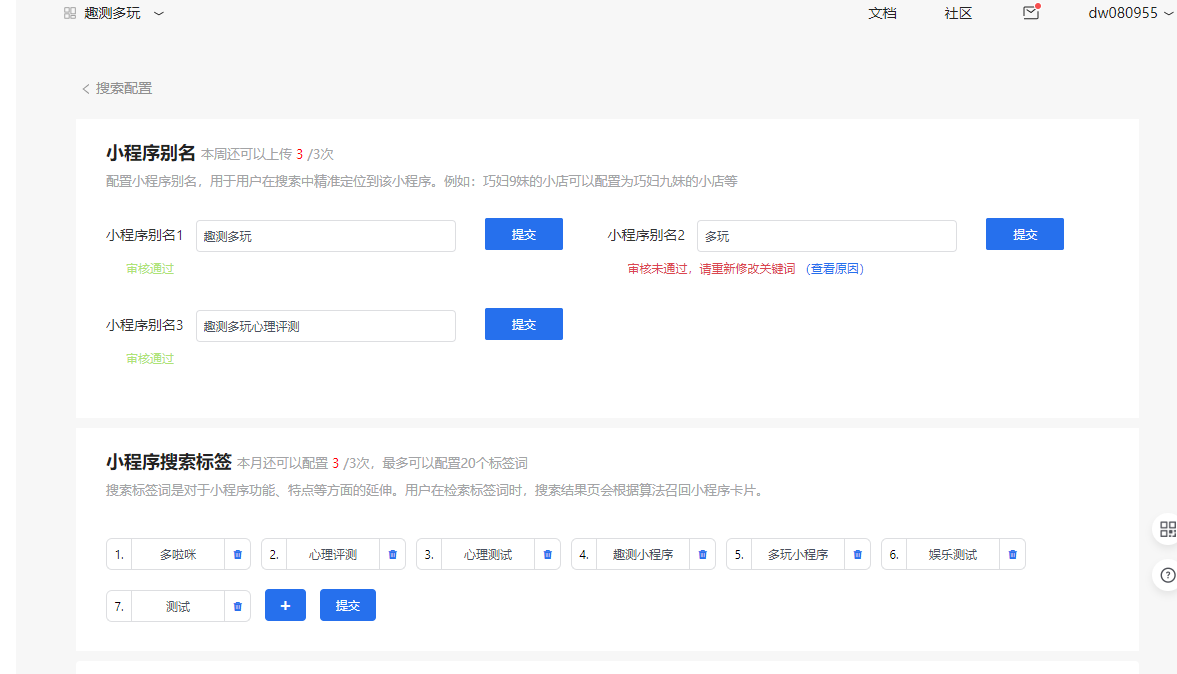Open the 查看原因 link
The height and width of the screenshot is (674, 1177).
(x=835, y=269)
